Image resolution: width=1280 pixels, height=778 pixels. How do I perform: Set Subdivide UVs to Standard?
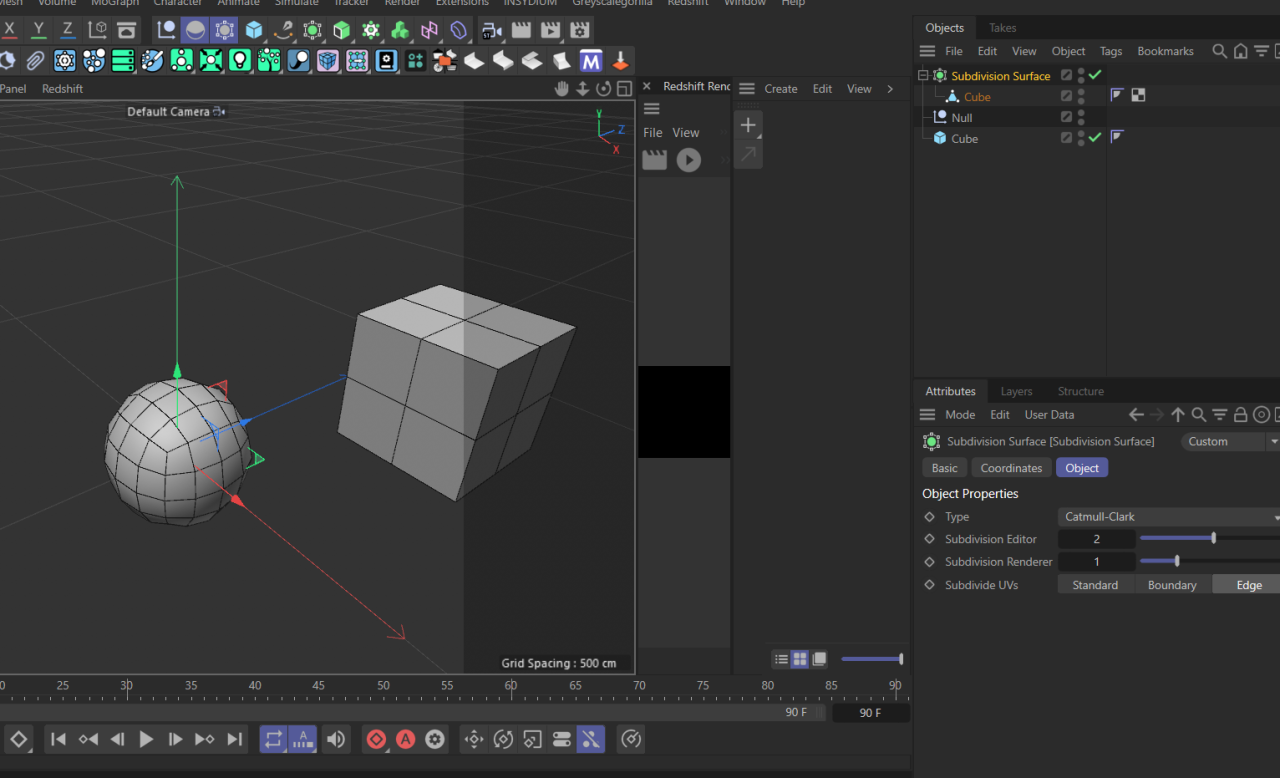click(1095, 585)
